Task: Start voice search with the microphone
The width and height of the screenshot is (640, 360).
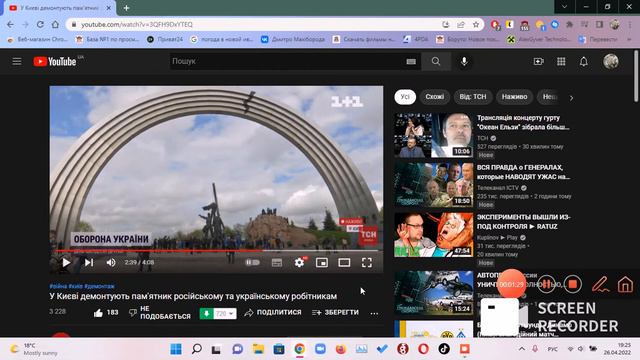Action: [464, 61]
